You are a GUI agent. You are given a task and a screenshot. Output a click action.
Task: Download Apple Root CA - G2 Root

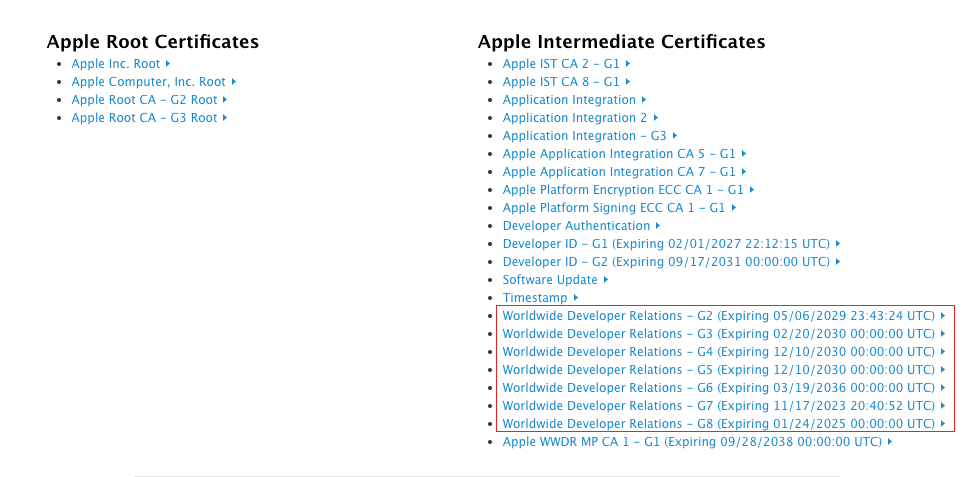[x=149, y=100]
